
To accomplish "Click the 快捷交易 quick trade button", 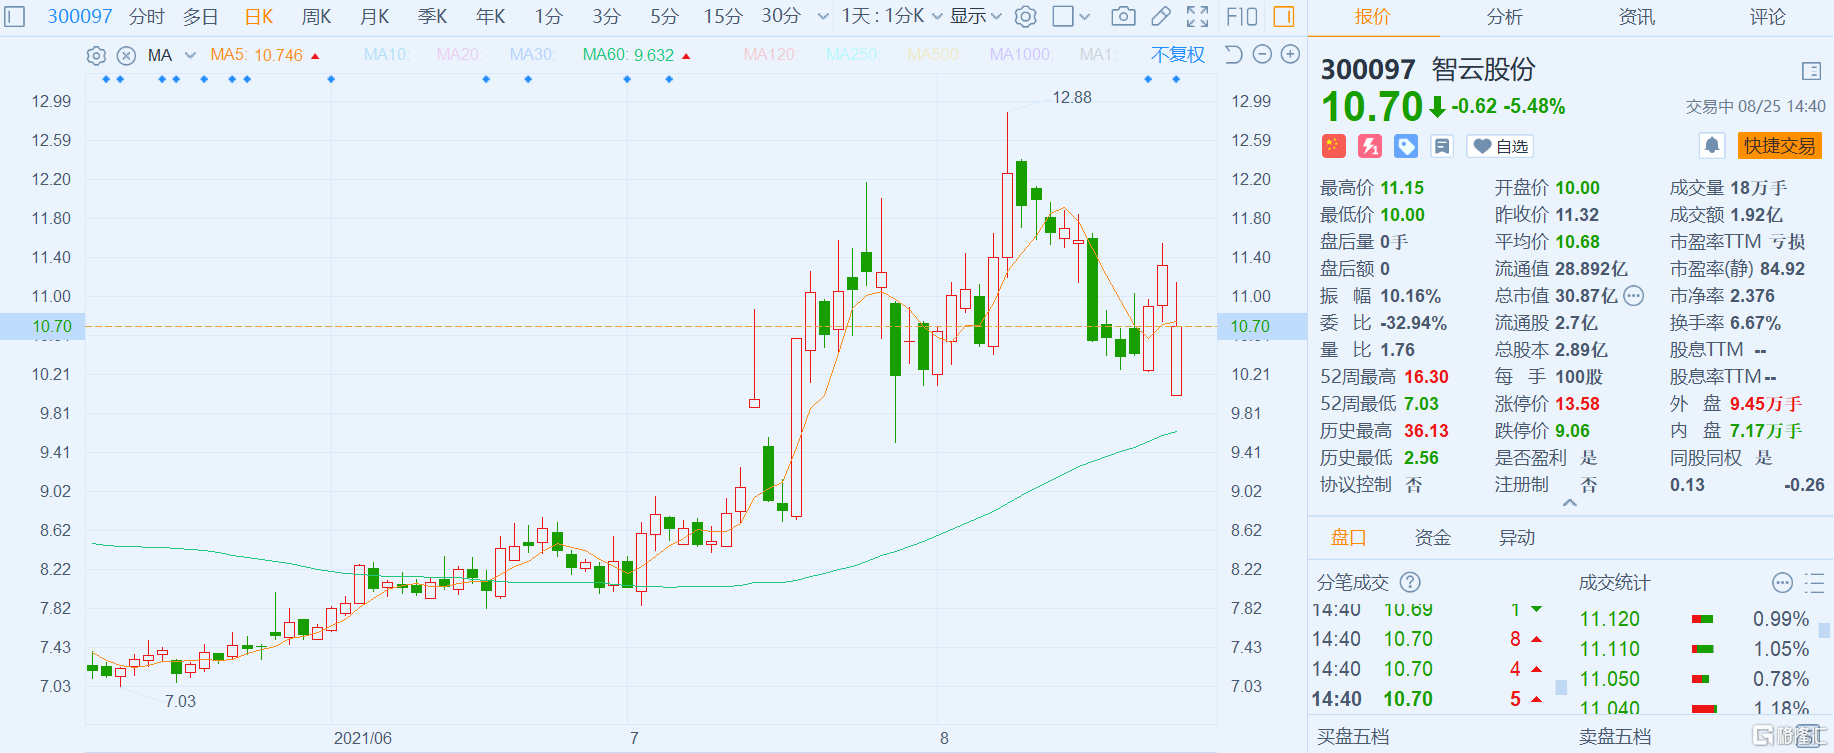I will 1779,146.
